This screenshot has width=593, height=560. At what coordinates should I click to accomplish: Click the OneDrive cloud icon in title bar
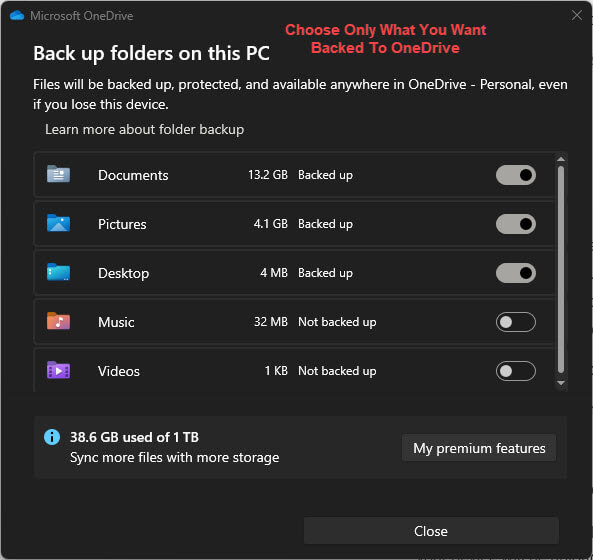(17, 16)
